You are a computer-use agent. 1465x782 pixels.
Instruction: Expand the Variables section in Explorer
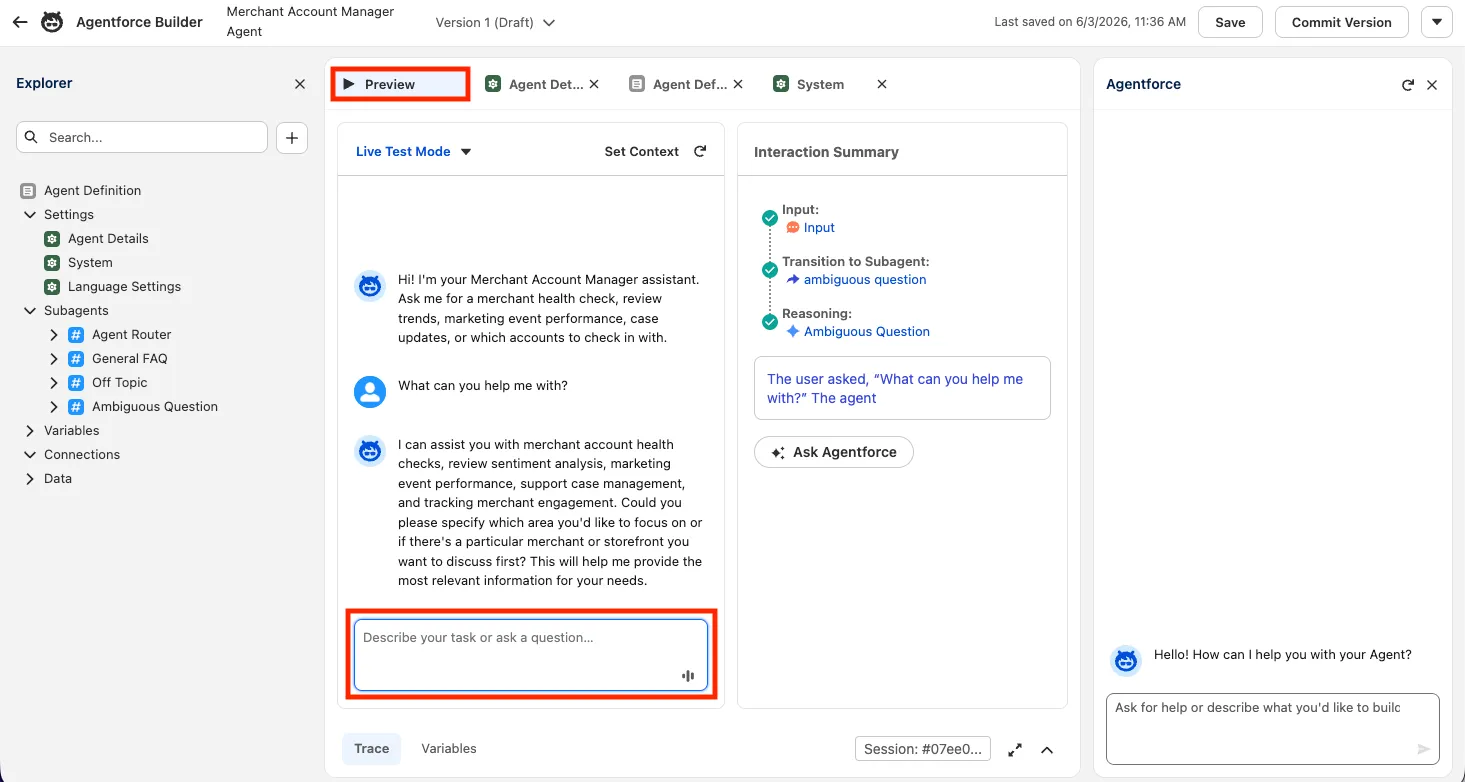(x=30, y=431)
